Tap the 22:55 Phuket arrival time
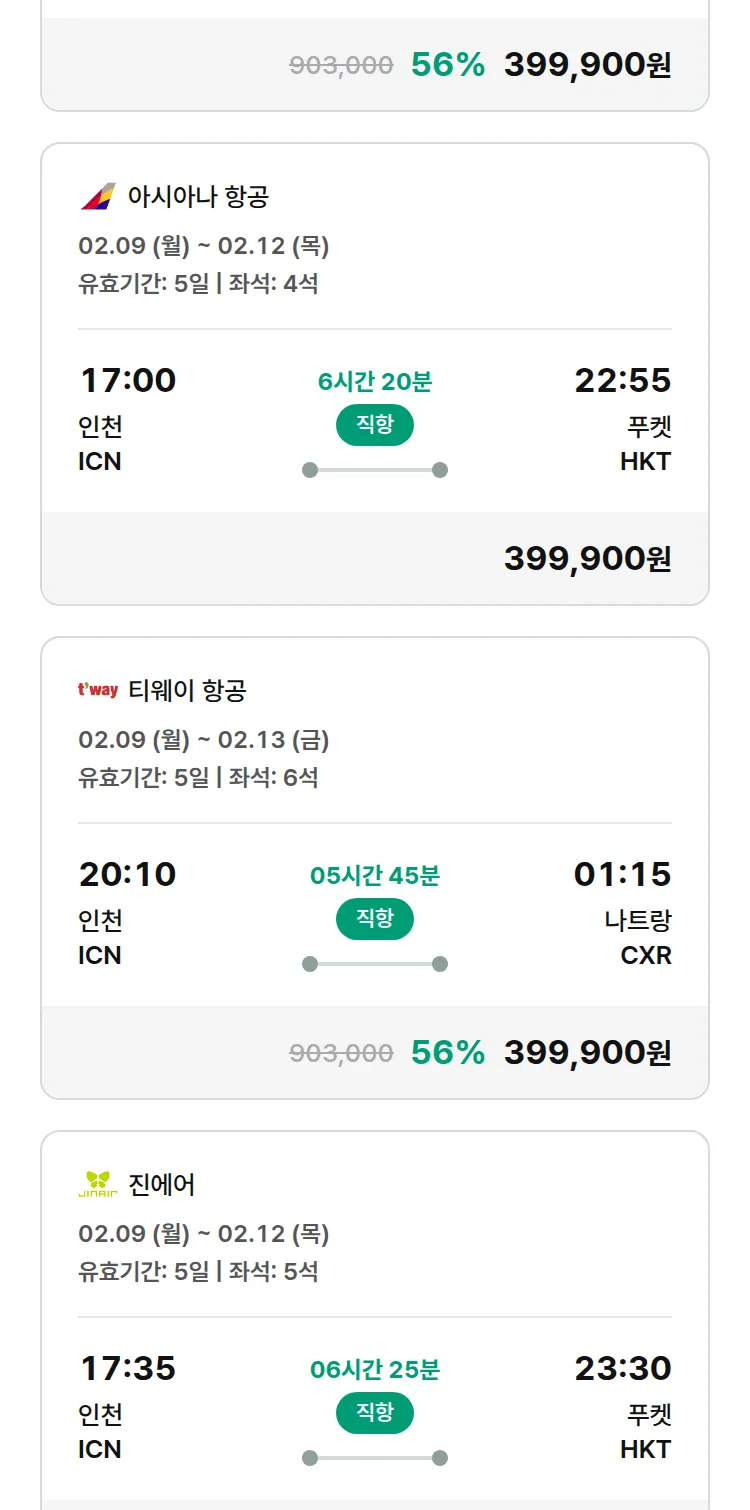The width and height of the screenshot is (750, 1510). tap(622, 381)
